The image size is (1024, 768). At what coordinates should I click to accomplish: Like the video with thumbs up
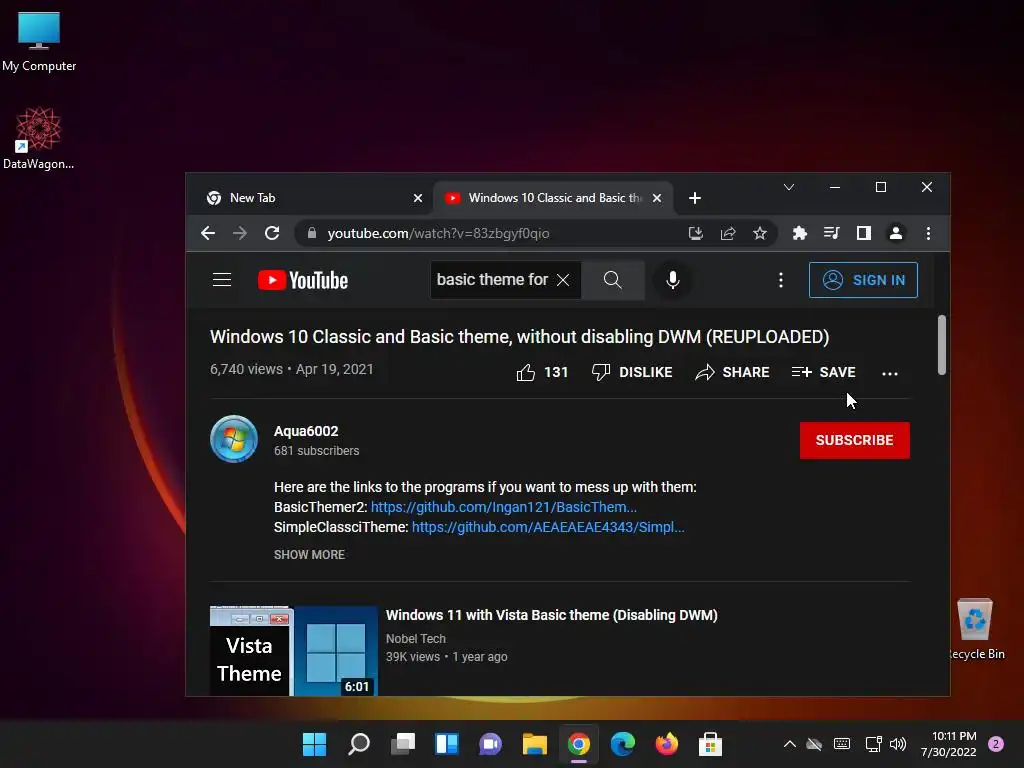[x=542, y=372]
